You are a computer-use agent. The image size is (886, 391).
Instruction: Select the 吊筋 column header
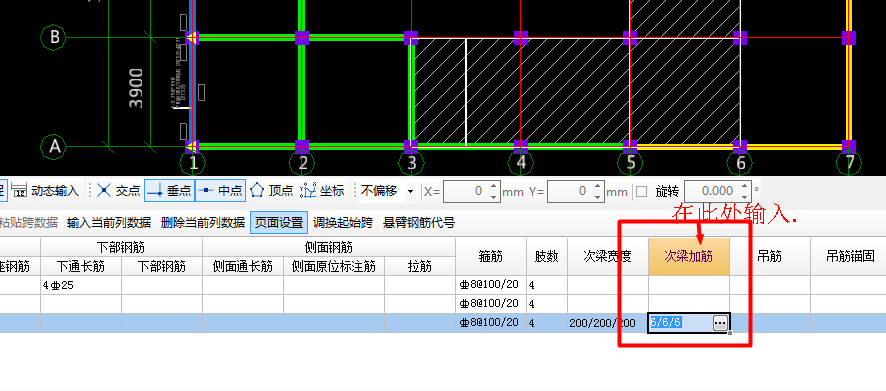pyautogui.click(x=770, y=257)
